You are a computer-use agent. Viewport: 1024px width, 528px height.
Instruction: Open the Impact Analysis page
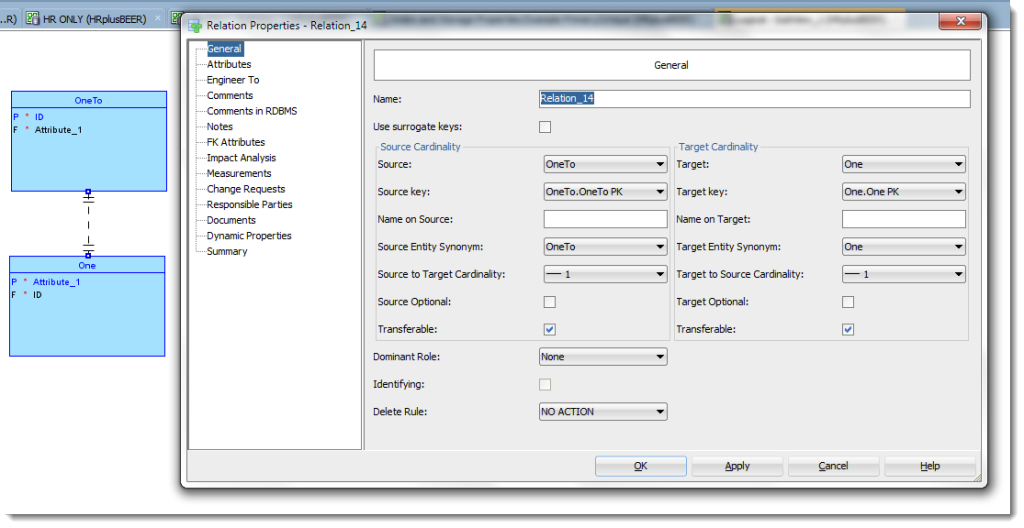[241, 158]
